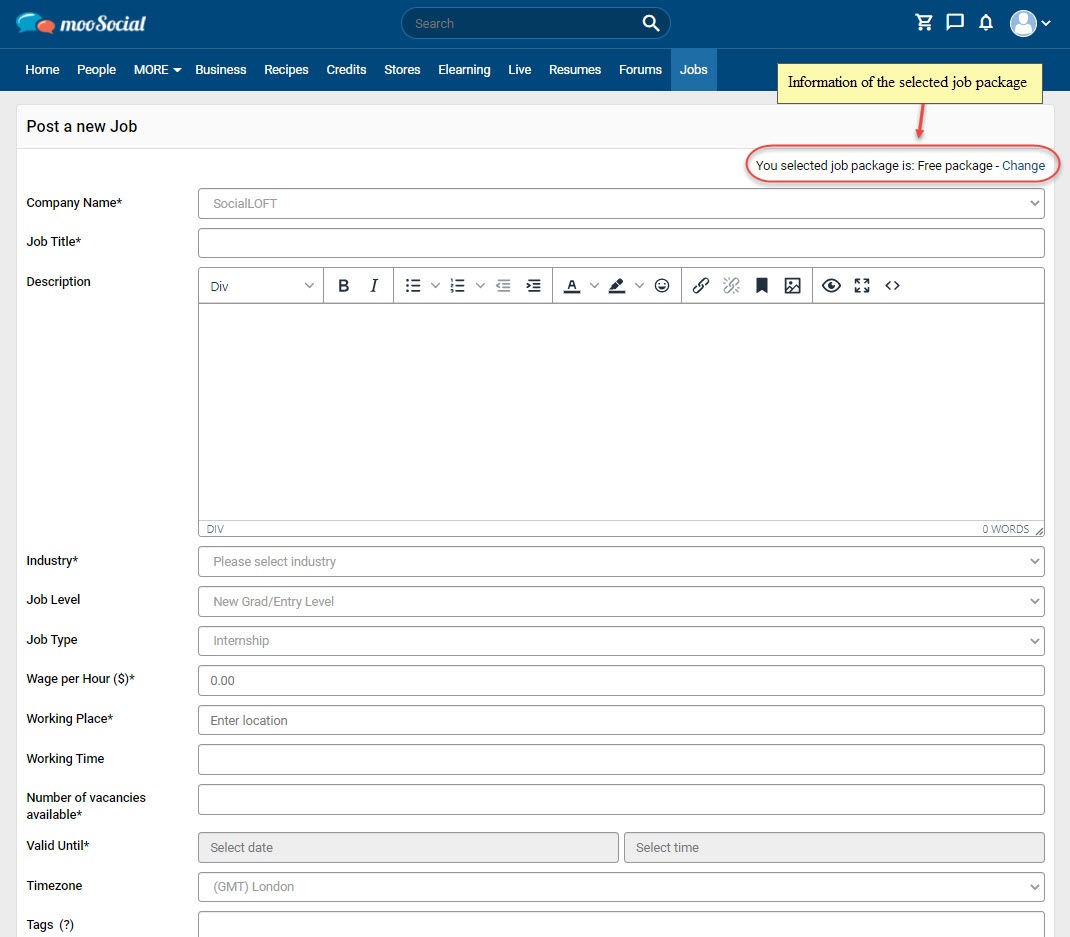This screenshot has width=1070, height=937.
Task: Open the Job Level dropdown
Action: tap(621, 601)
